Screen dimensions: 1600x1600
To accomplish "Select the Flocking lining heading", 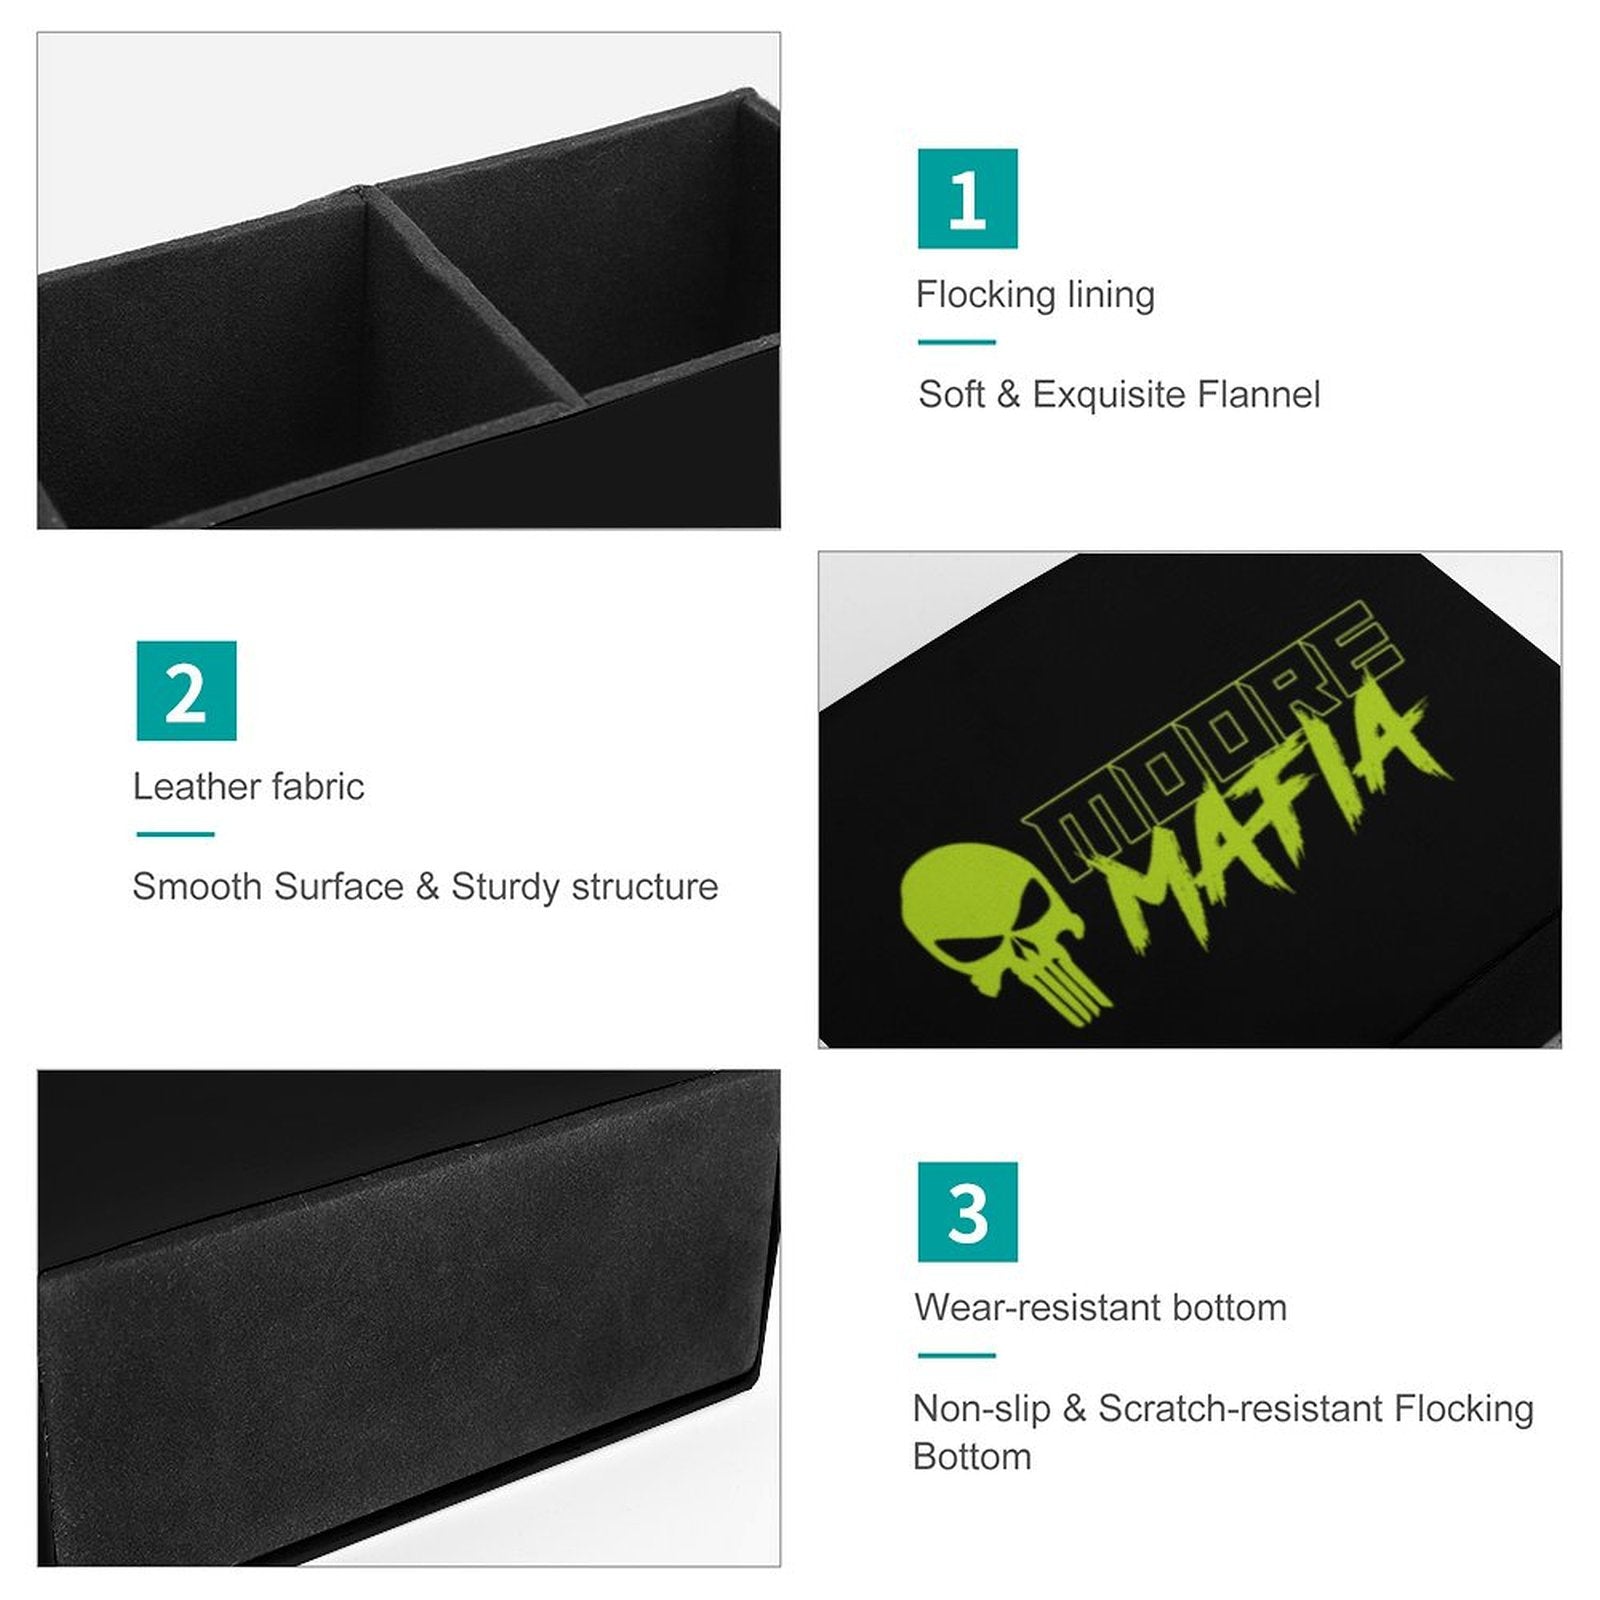I will [1035, 295].
